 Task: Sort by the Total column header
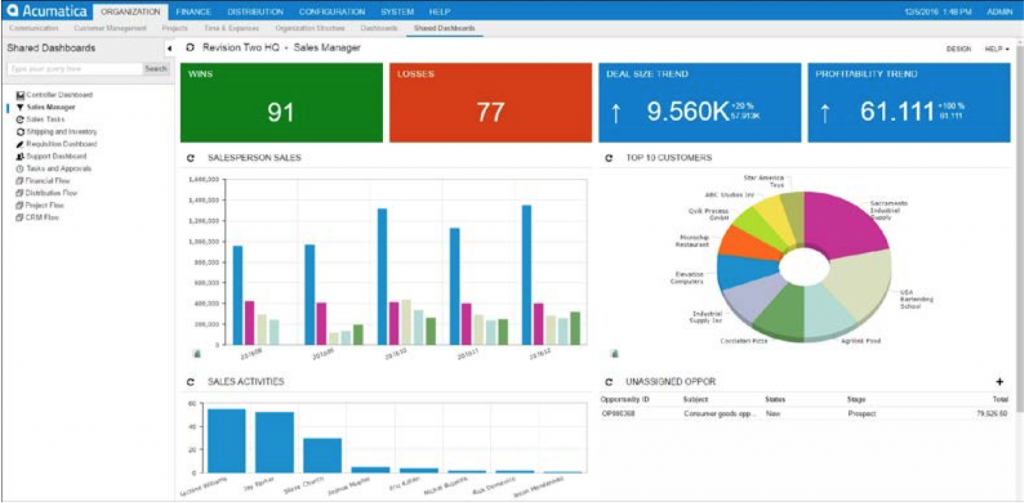tap(999, 399)
